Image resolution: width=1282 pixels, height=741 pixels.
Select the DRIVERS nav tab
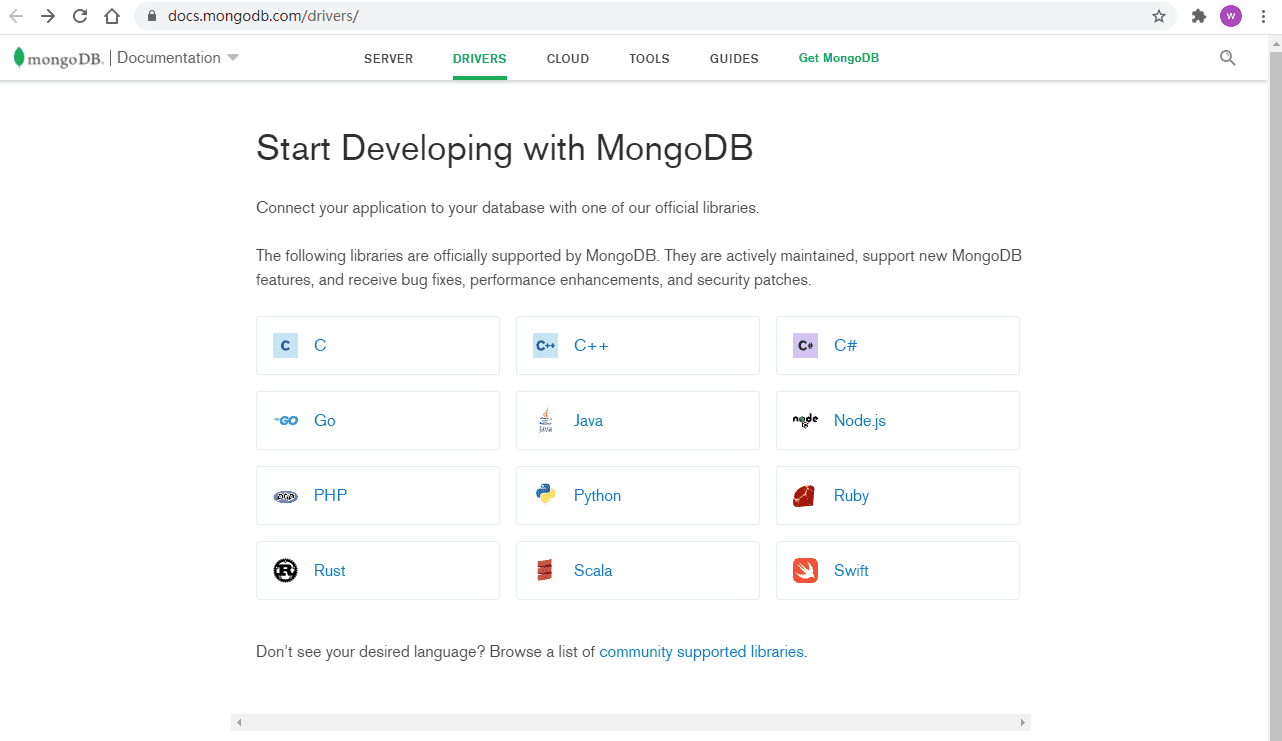pos(480,59)
